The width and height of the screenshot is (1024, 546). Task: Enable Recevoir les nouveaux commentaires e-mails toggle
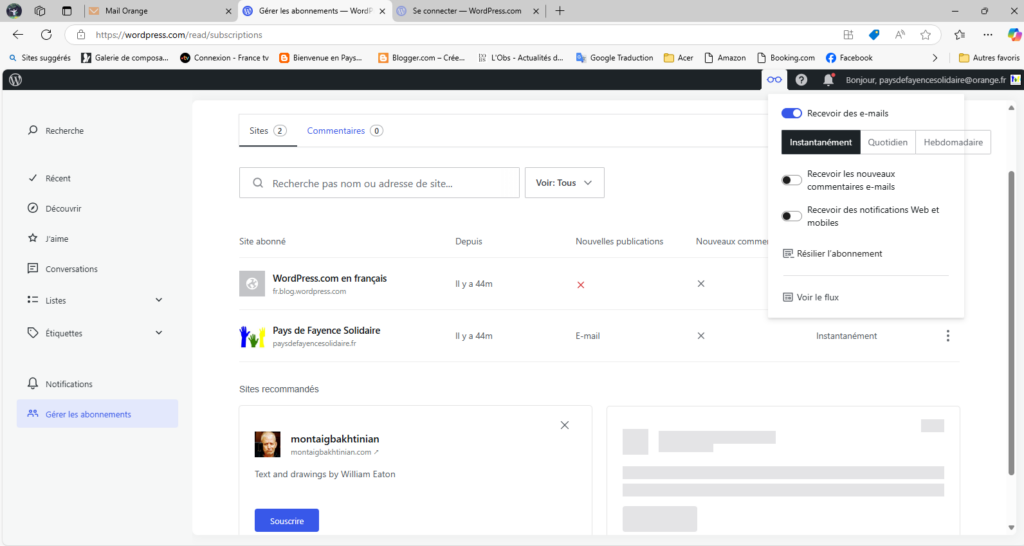[791, 180]
